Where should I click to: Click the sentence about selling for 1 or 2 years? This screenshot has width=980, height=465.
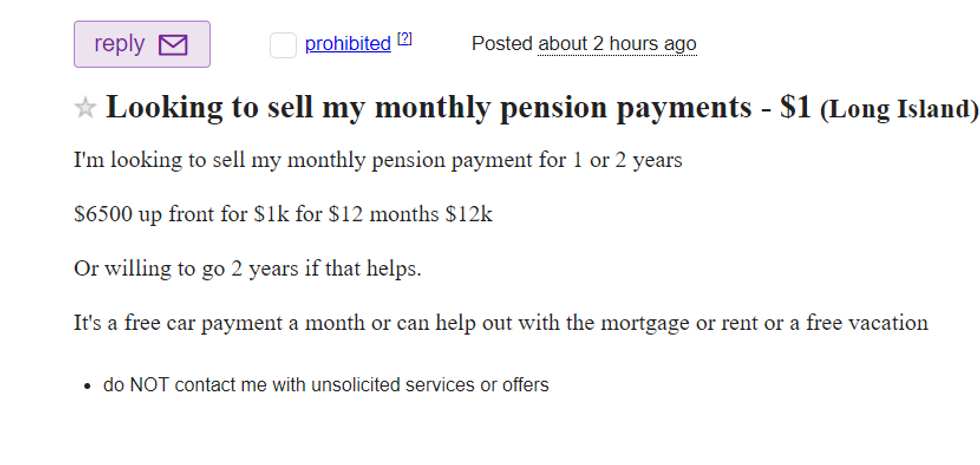coord(378,161)
